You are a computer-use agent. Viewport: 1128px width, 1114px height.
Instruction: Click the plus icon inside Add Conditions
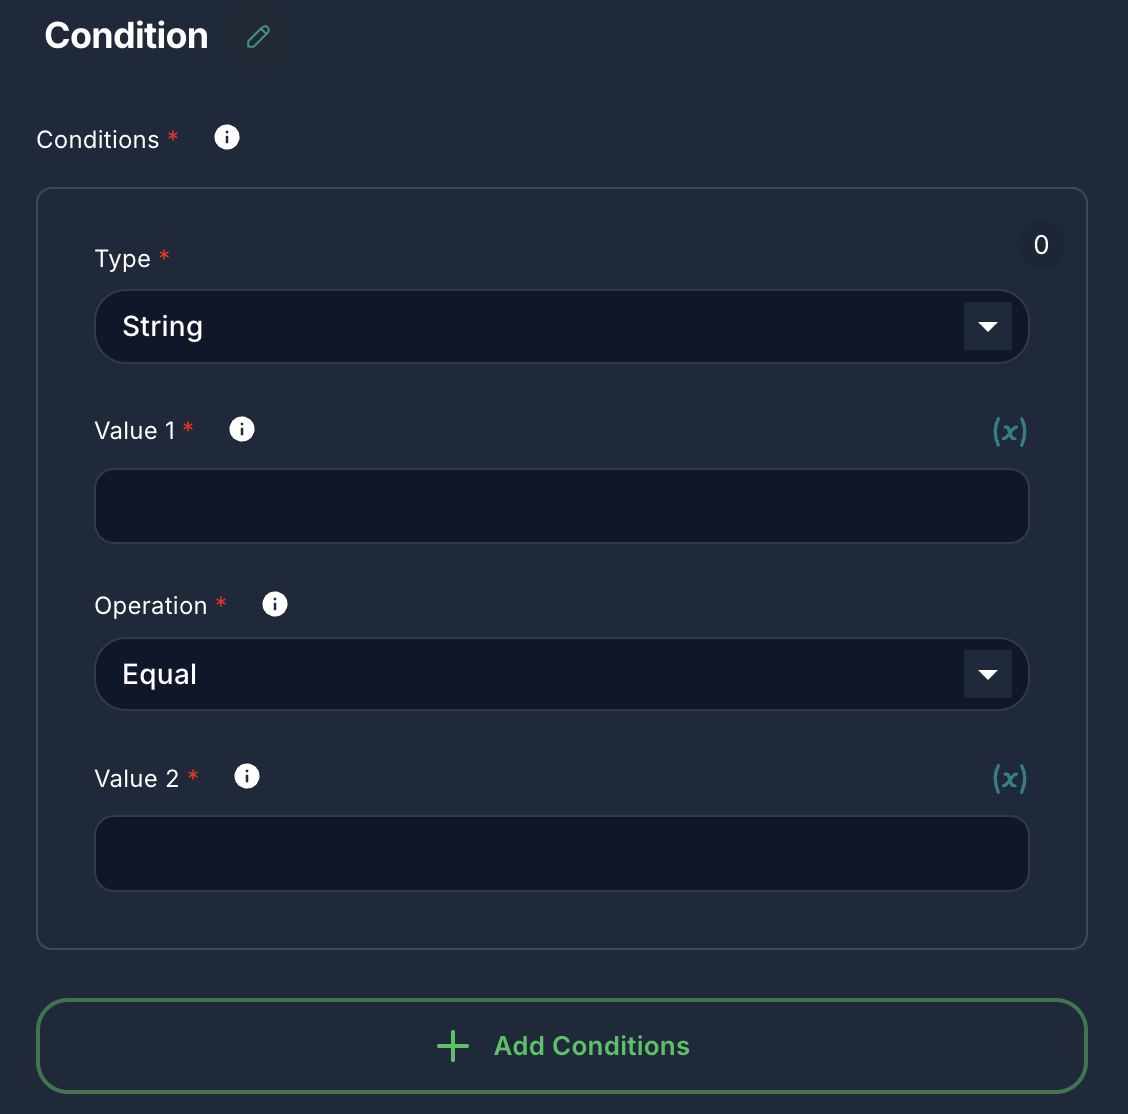[452, 1046]
